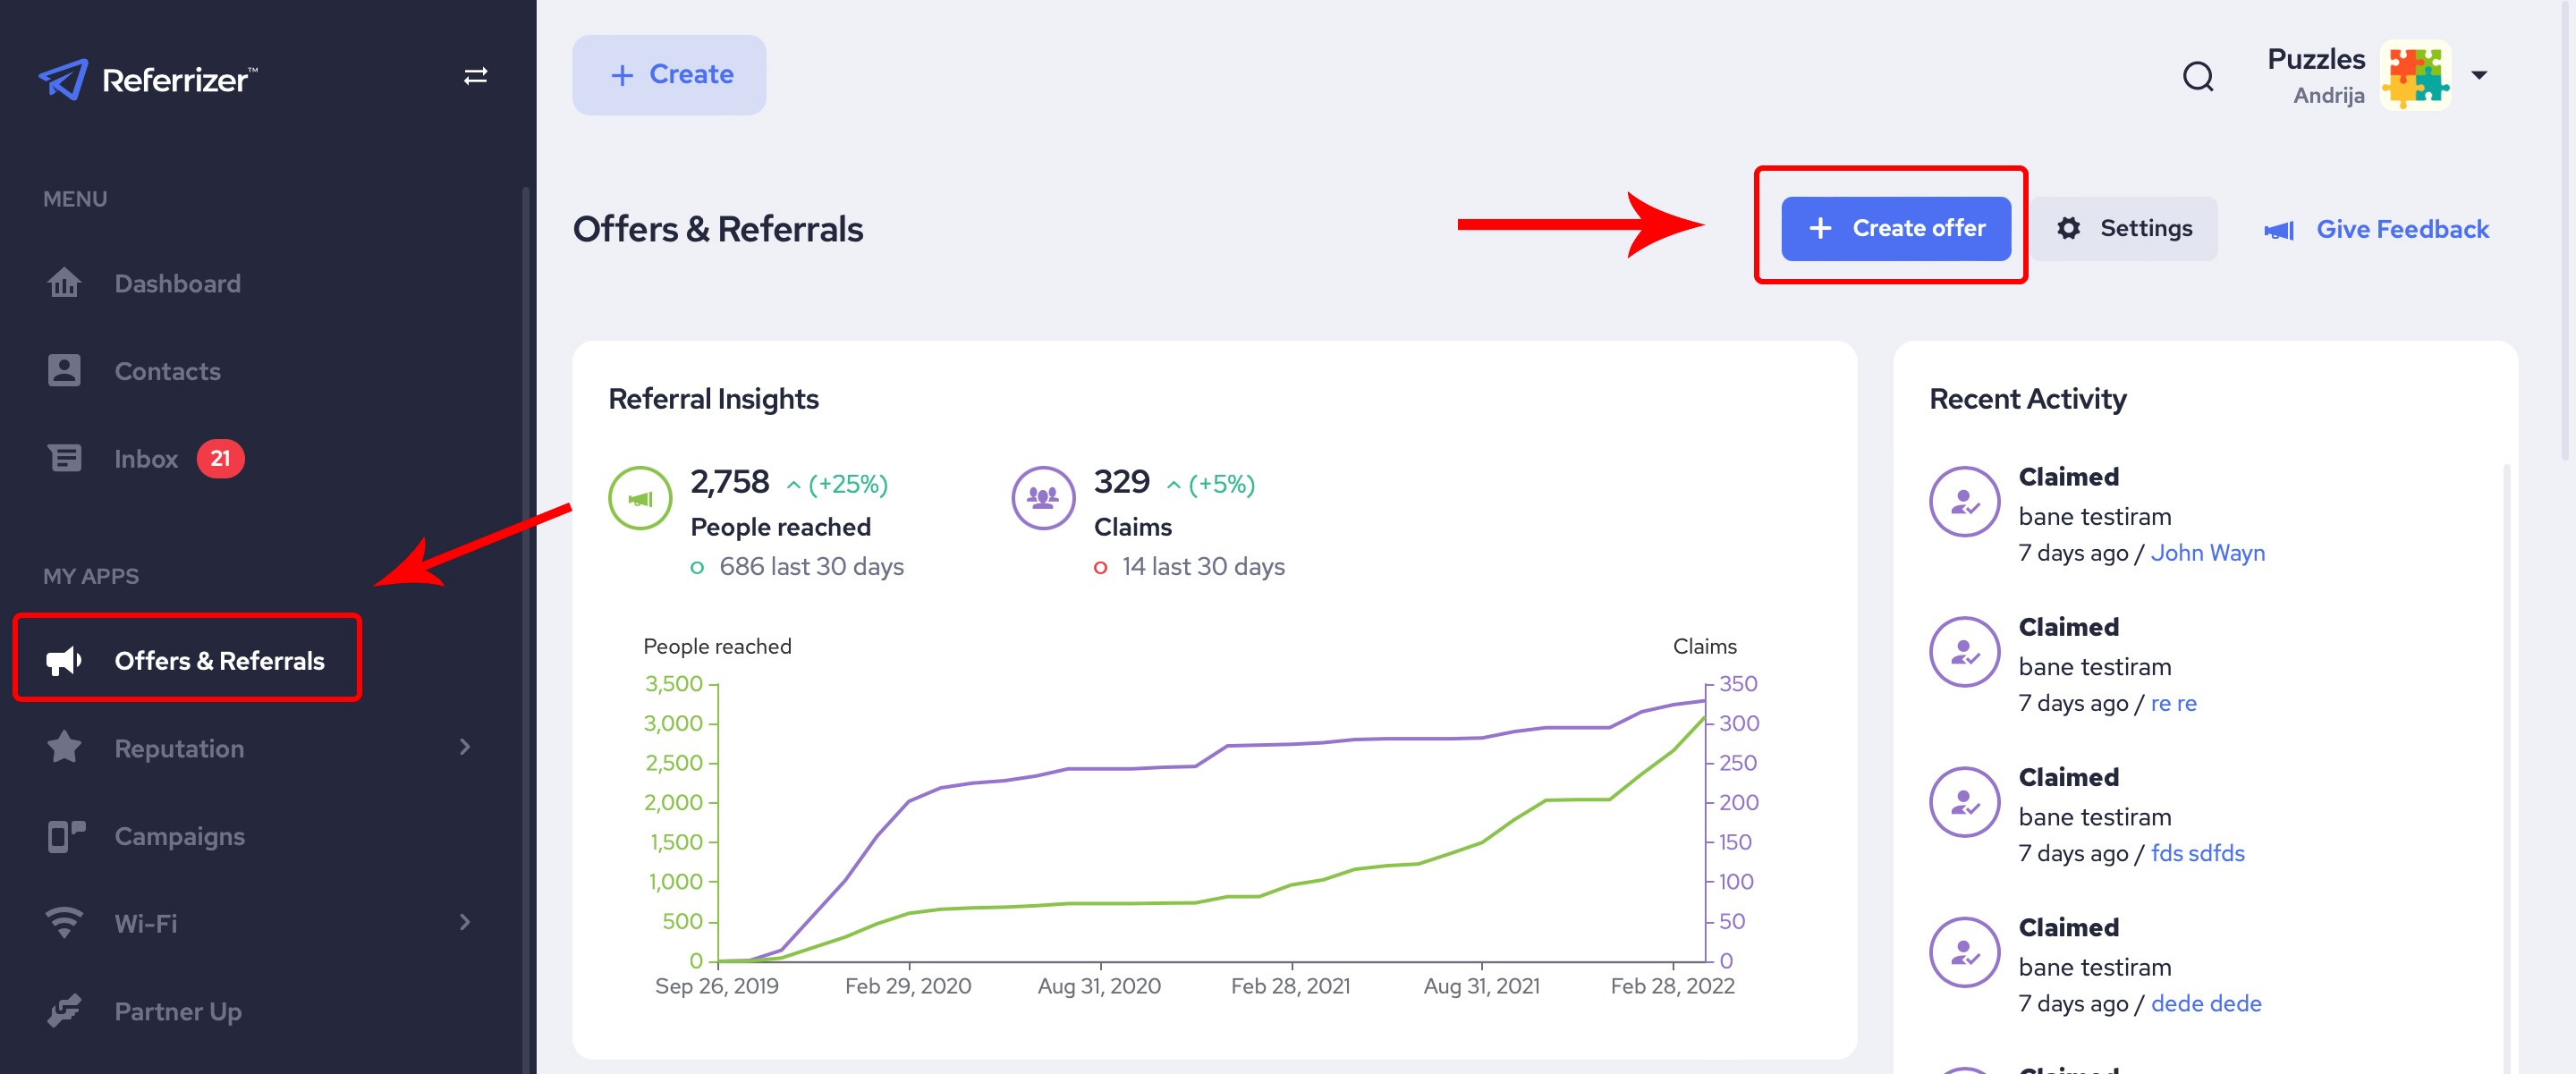Click the Inbox sidebar icon

(65, 458)
